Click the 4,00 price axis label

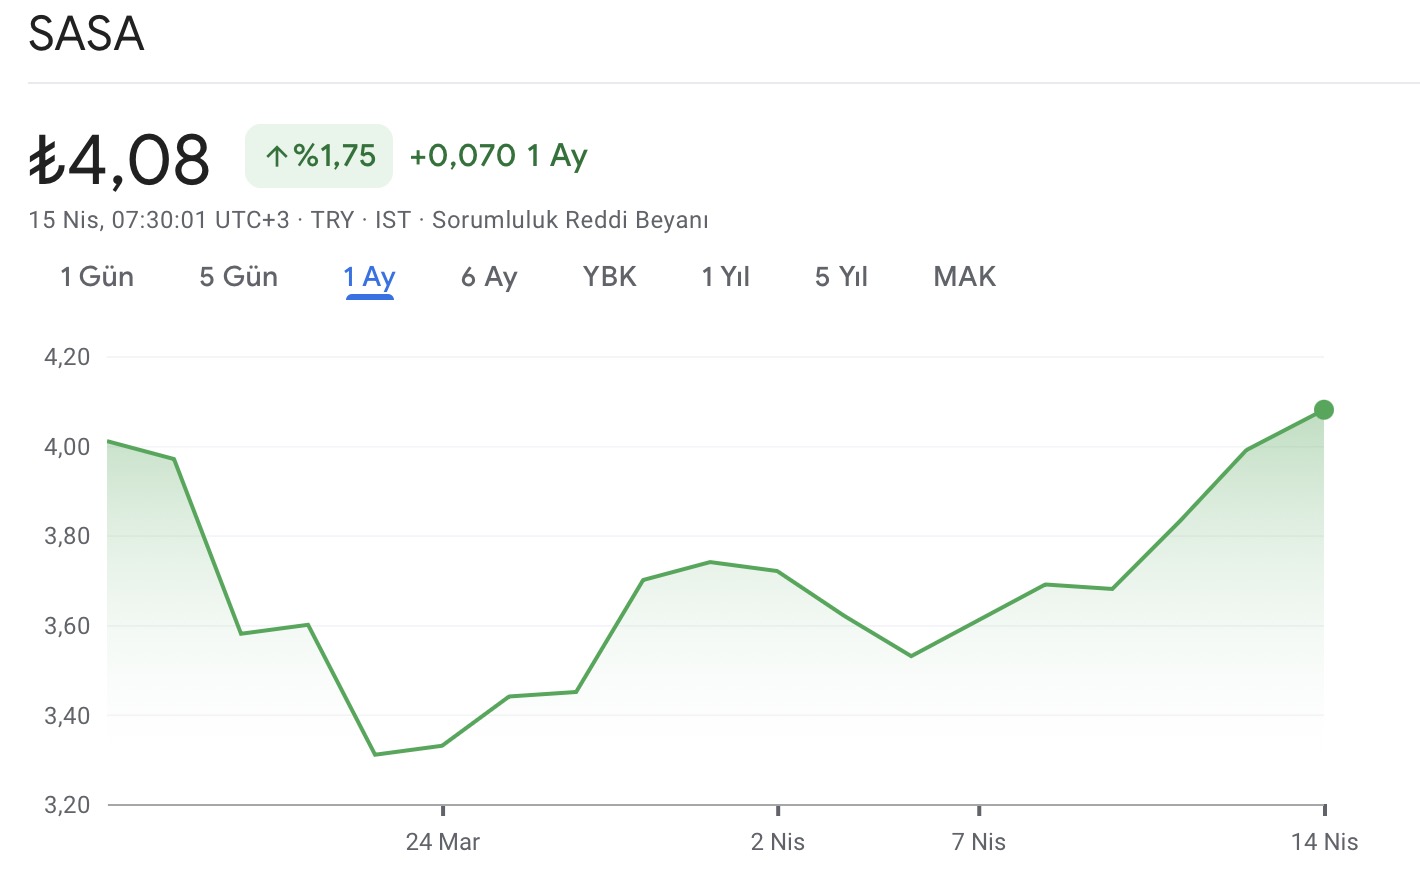coord(67,447)
